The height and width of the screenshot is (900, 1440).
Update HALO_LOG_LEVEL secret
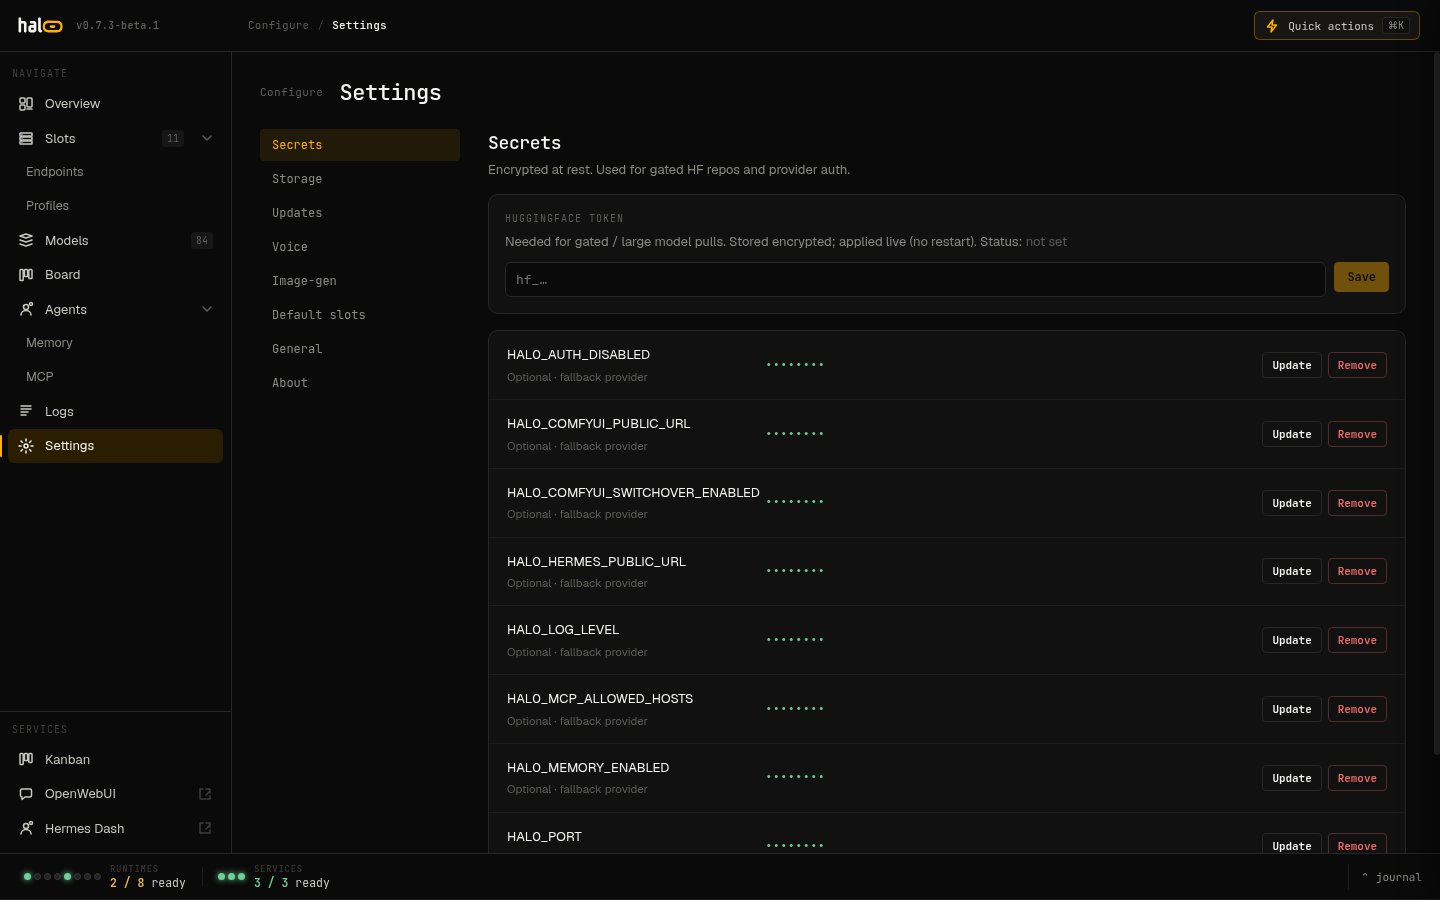(1292, 640)
